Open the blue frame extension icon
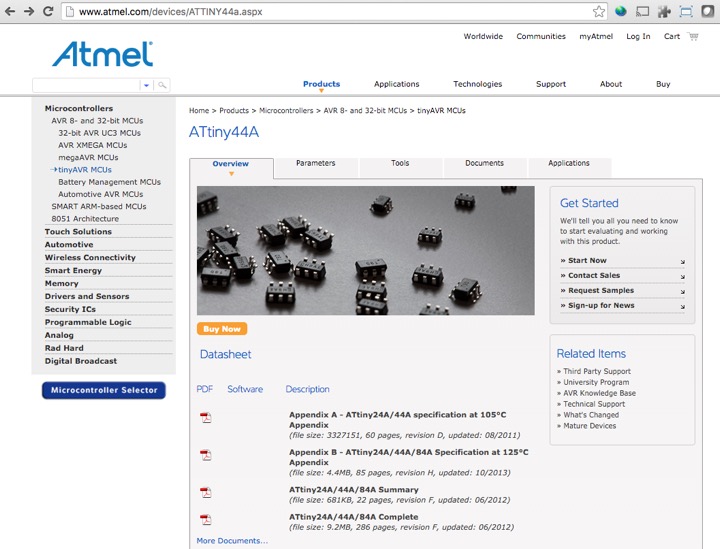The width and height of the screenshot is (720, 549). (x=686, y=11)
